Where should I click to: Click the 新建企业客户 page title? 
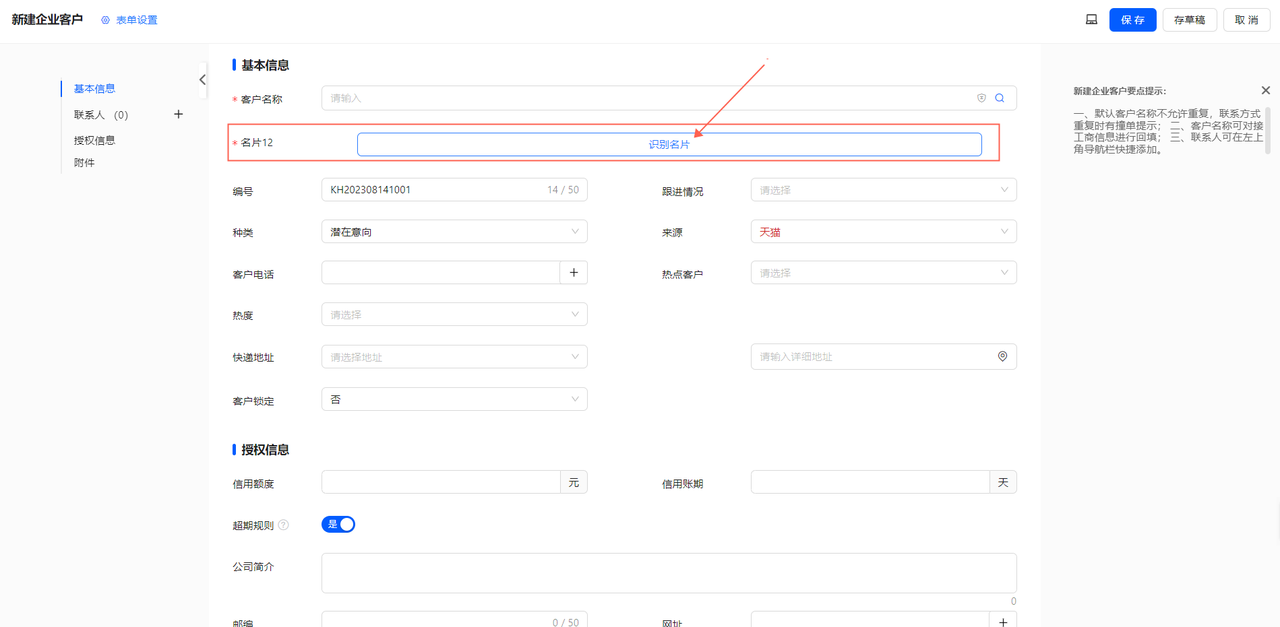coord(47,20)
